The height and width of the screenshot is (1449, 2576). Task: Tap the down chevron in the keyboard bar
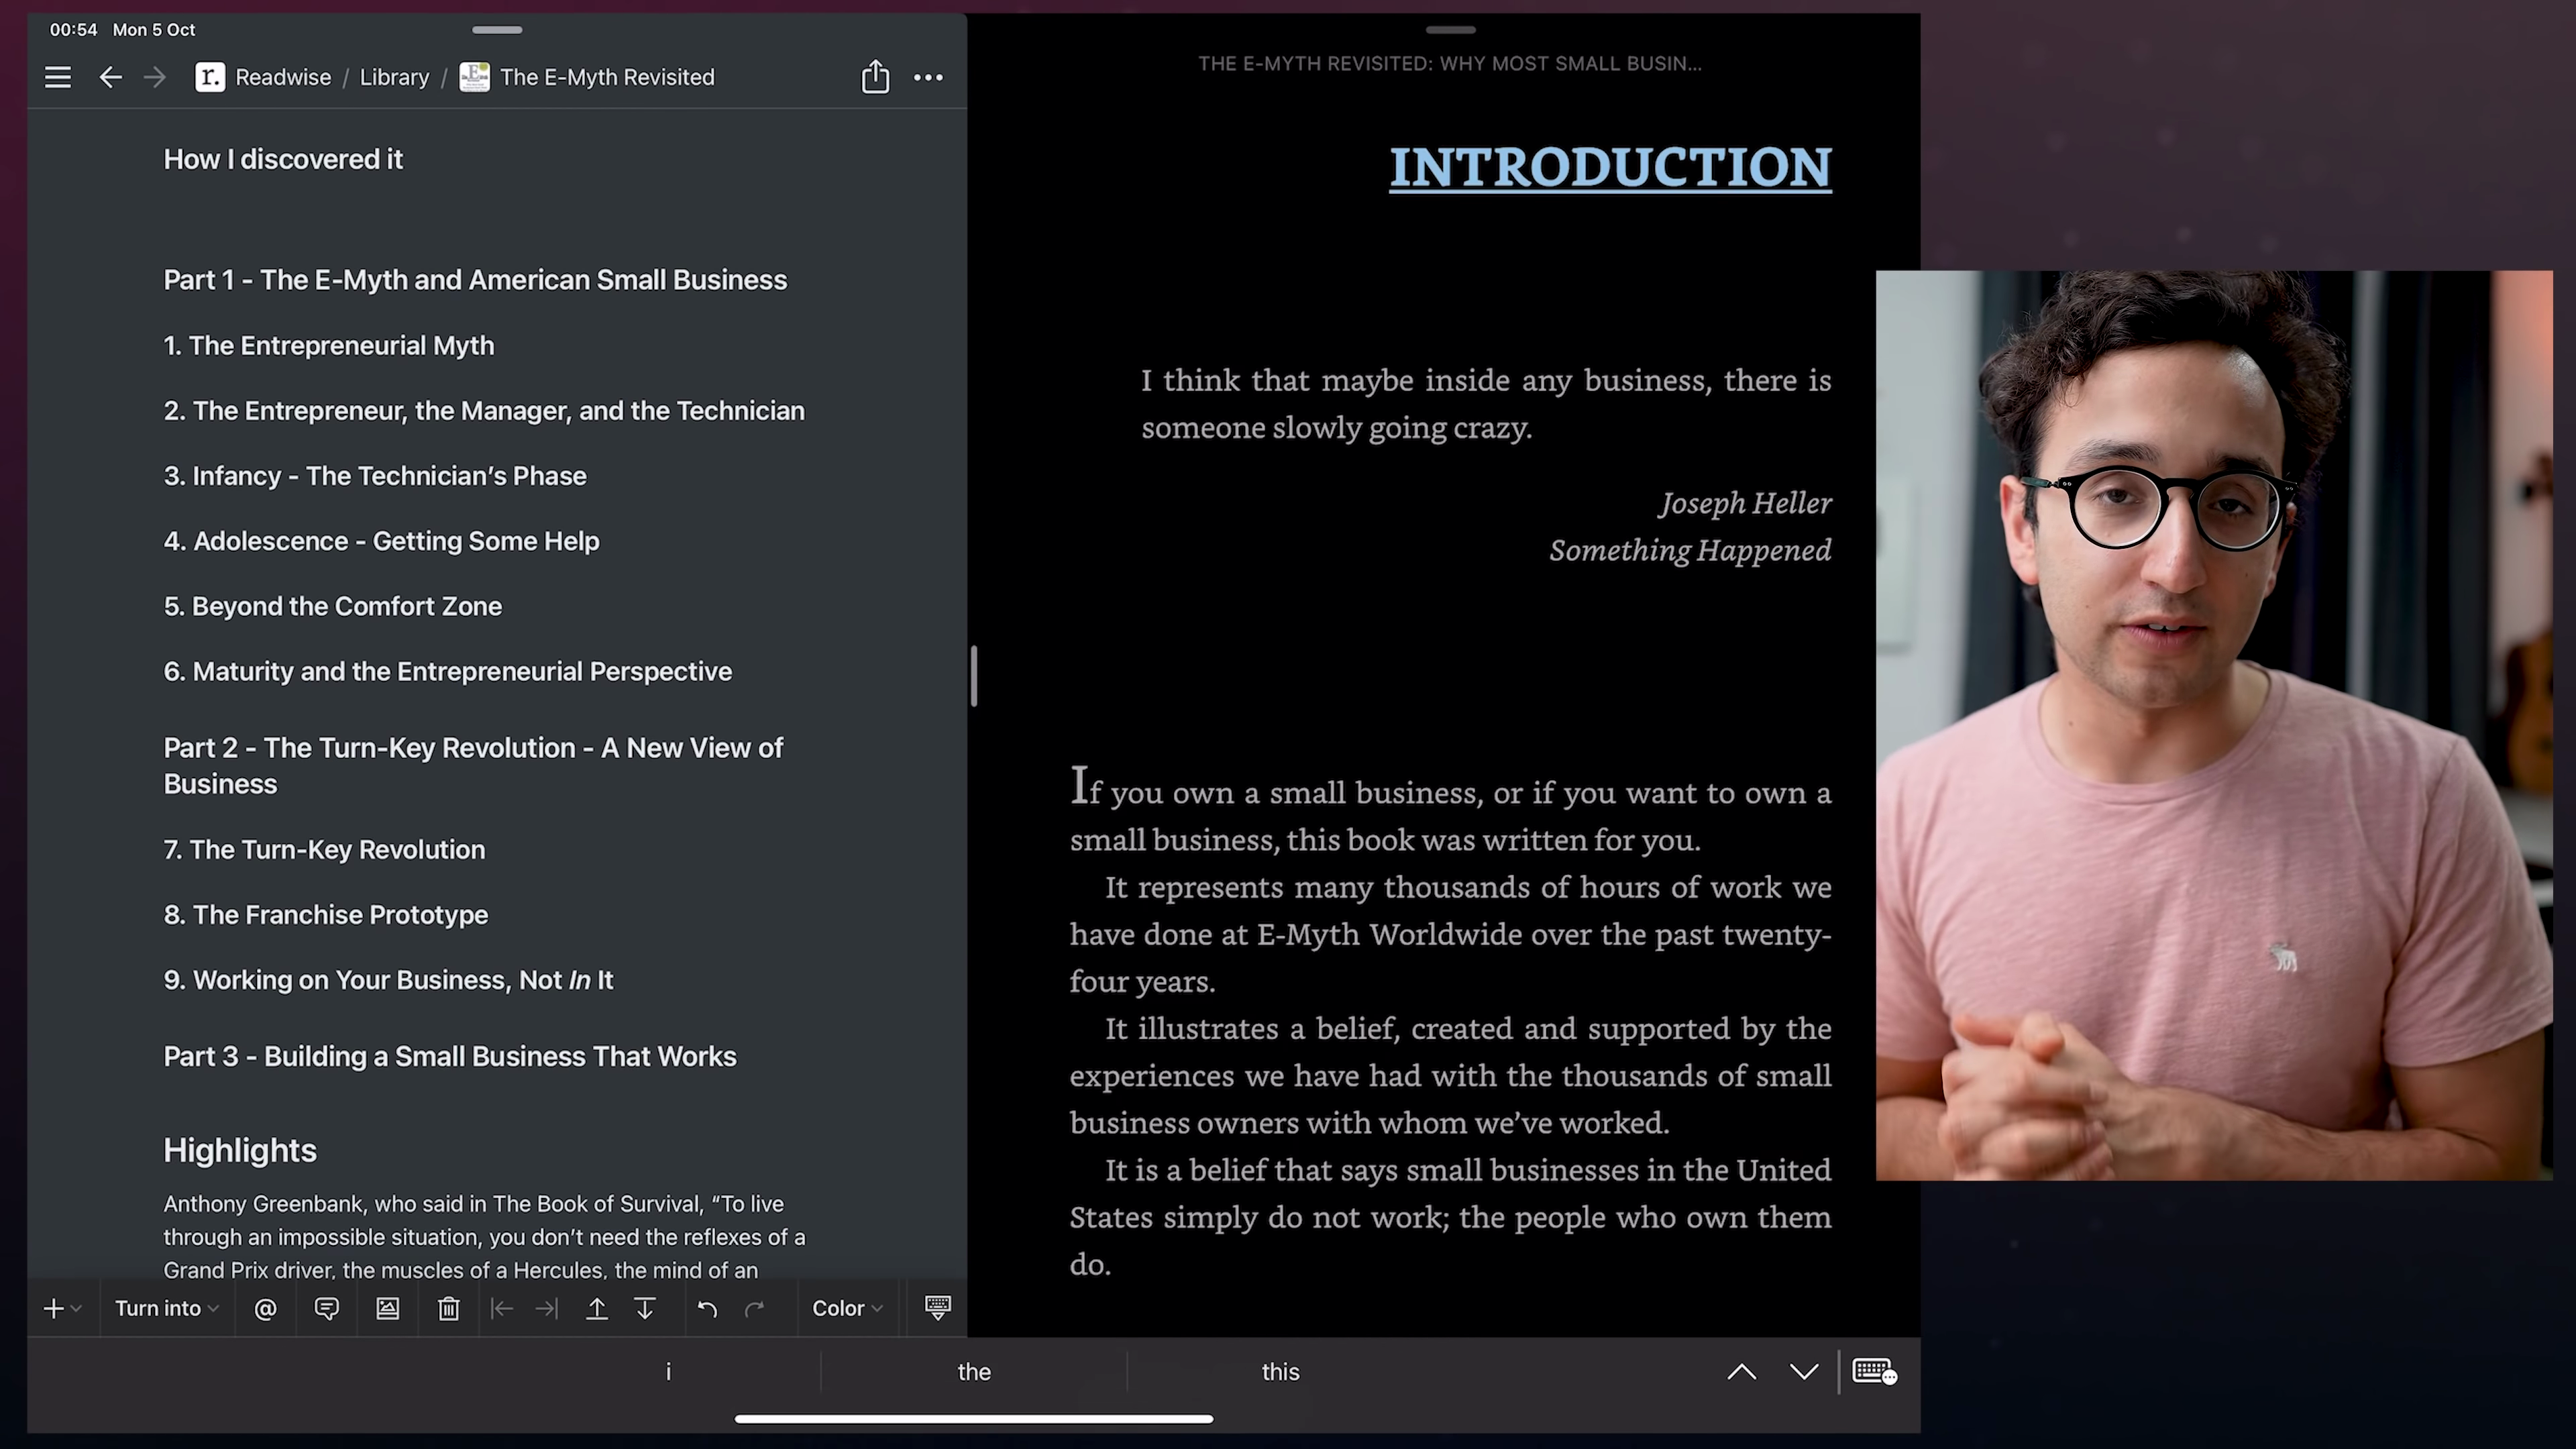pyautogui.click(x=1803, y=1371)
